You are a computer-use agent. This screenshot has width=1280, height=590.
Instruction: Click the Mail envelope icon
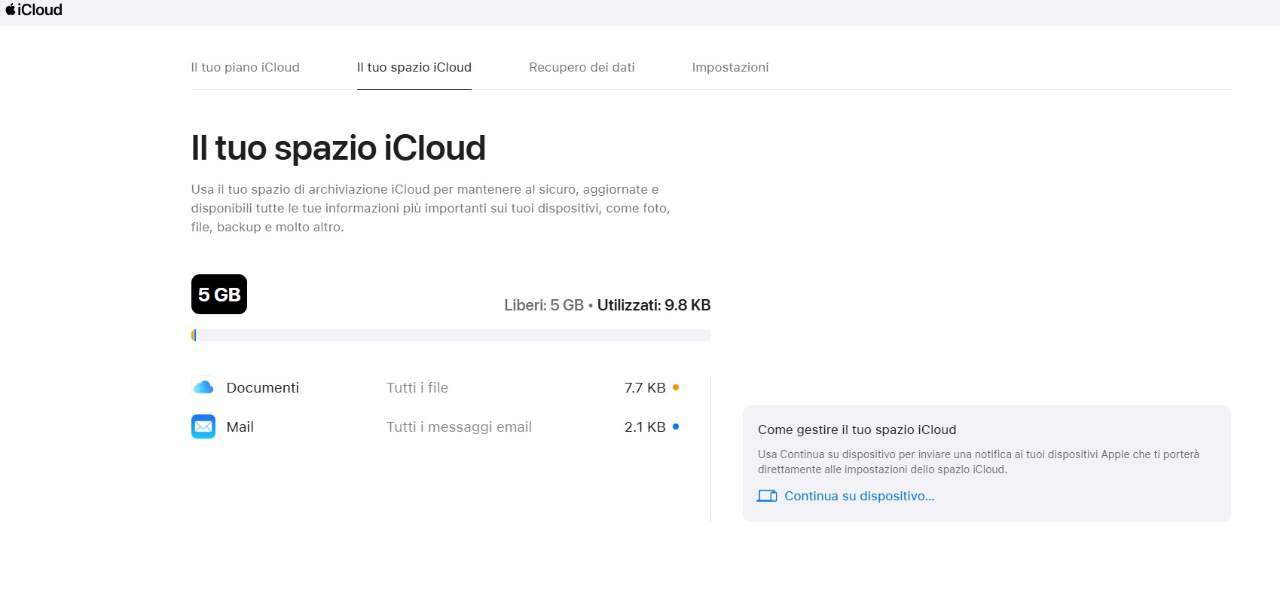(x=203, y=427)
